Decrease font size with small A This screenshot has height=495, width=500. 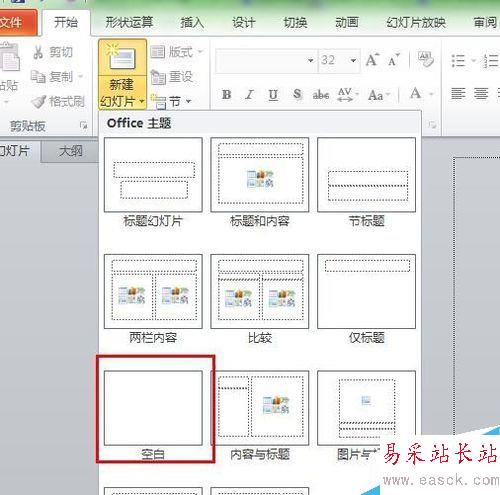coord(394,60)
